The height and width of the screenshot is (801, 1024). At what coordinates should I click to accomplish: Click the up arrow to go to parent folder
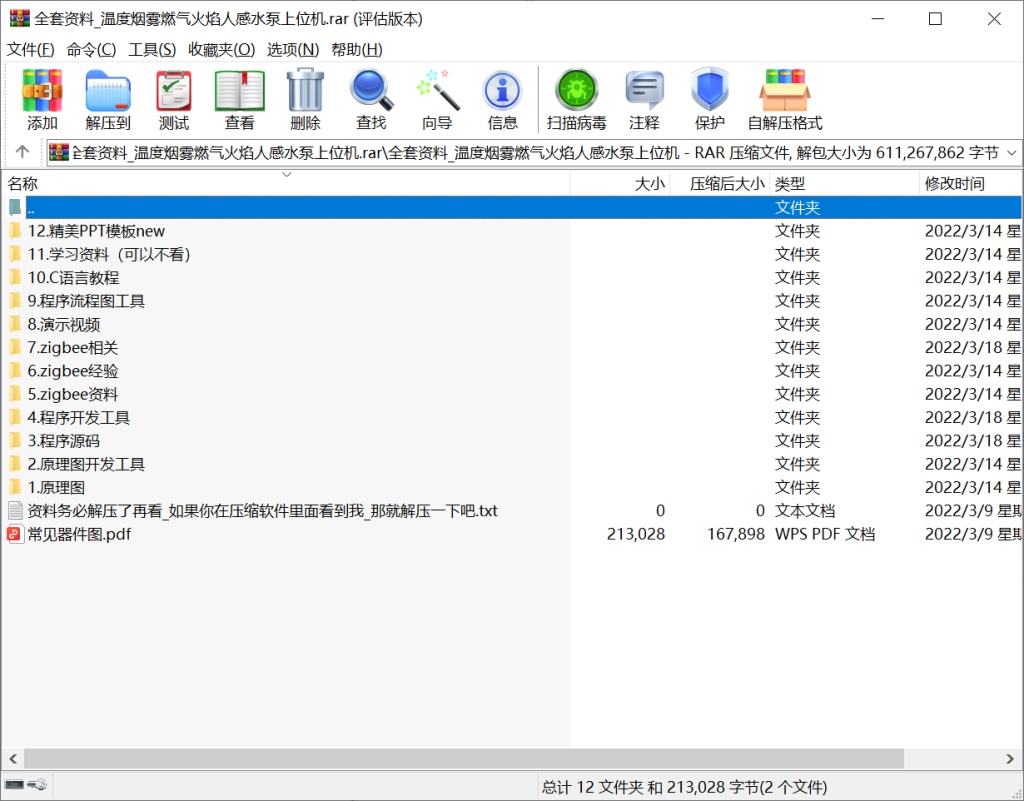pyautogui.click(x=21, y=152)
